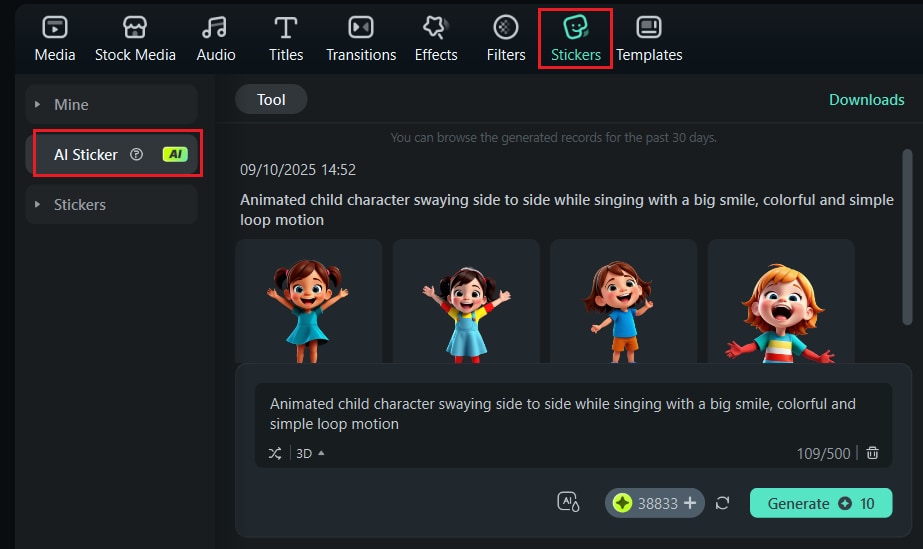Select the Stickers tab

pyautogui.click(x=575, y=39)
